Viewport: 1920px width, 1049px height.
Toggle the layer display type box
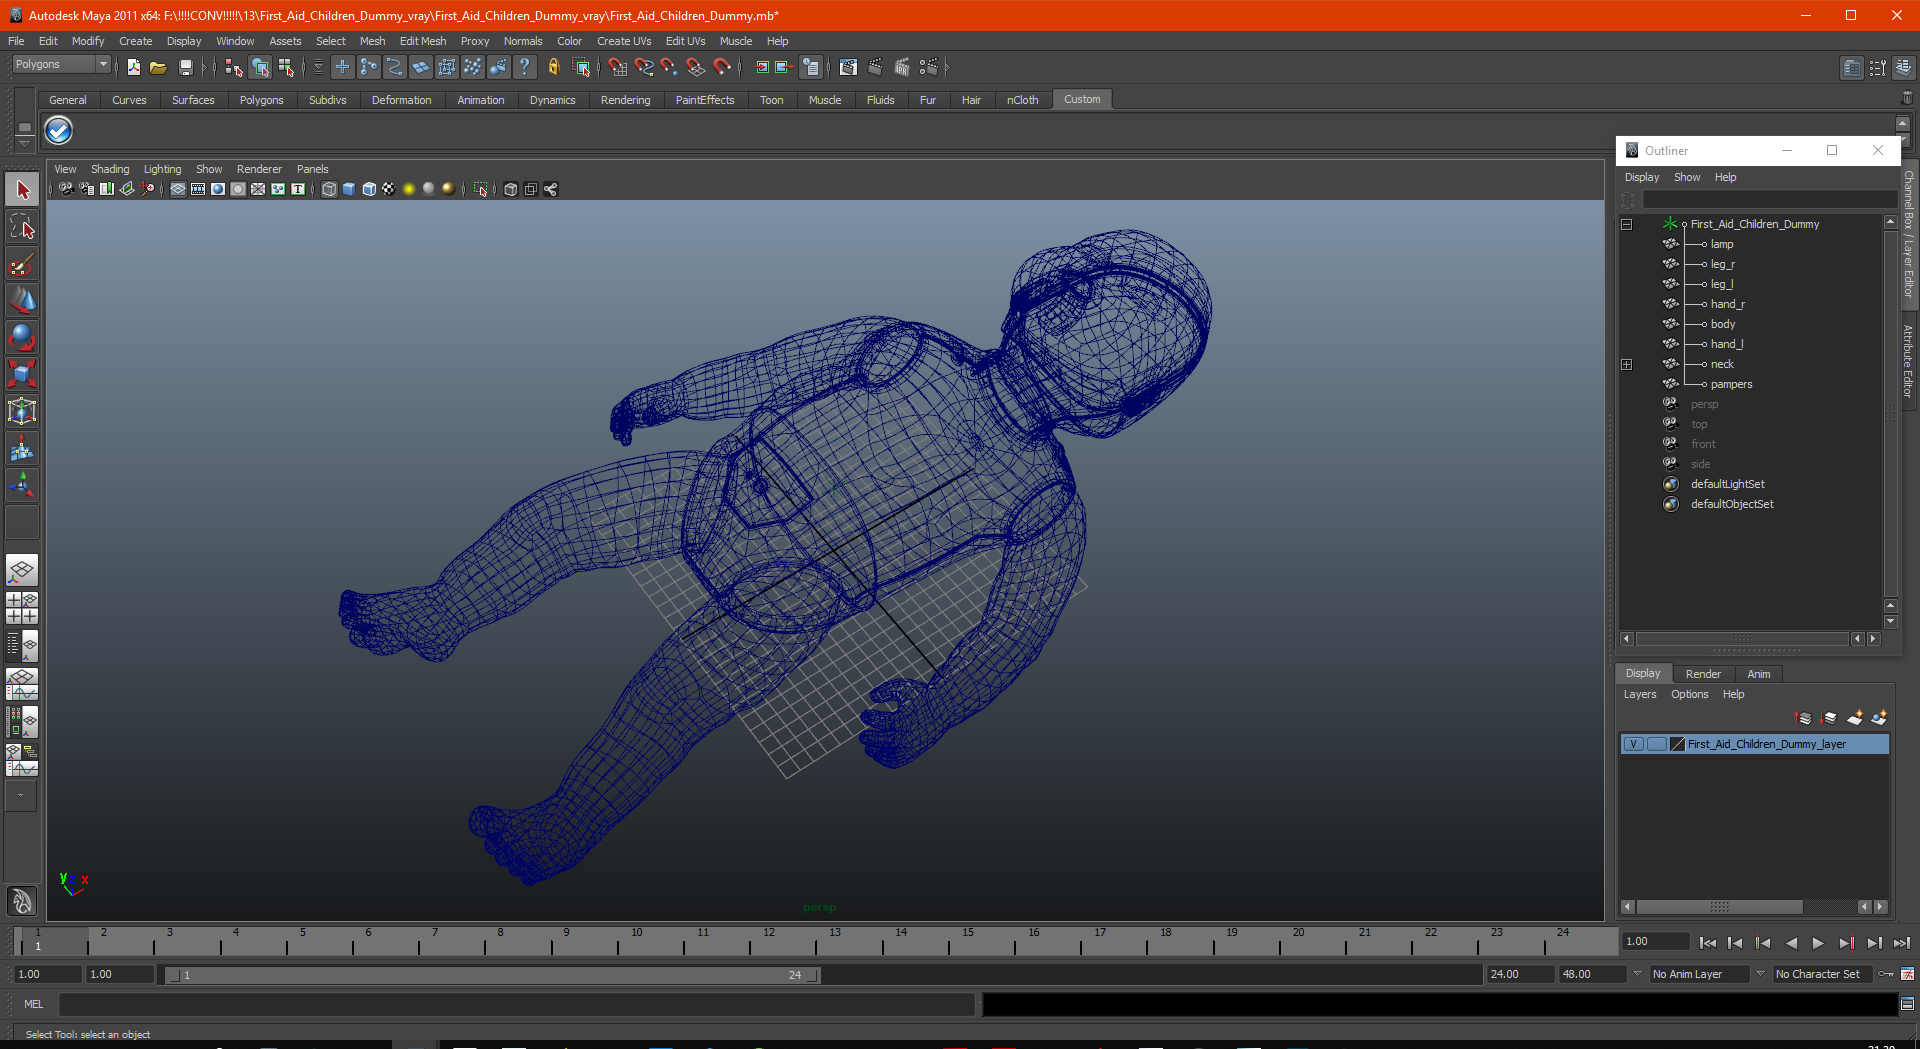pos(1656,744)
